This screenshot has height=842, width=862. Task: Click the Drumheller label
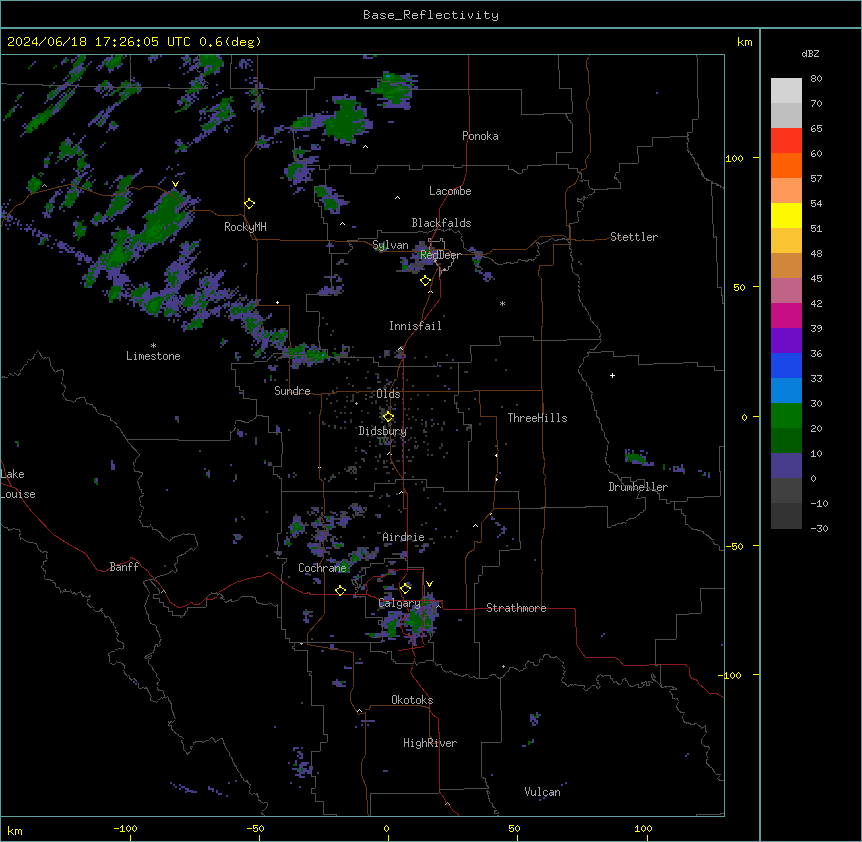[x=638, y=487]
